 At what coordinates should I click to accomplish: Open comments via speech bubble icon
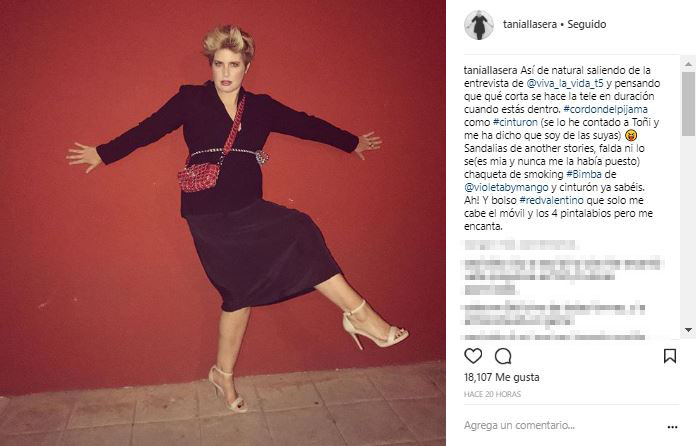pos(503,356)
